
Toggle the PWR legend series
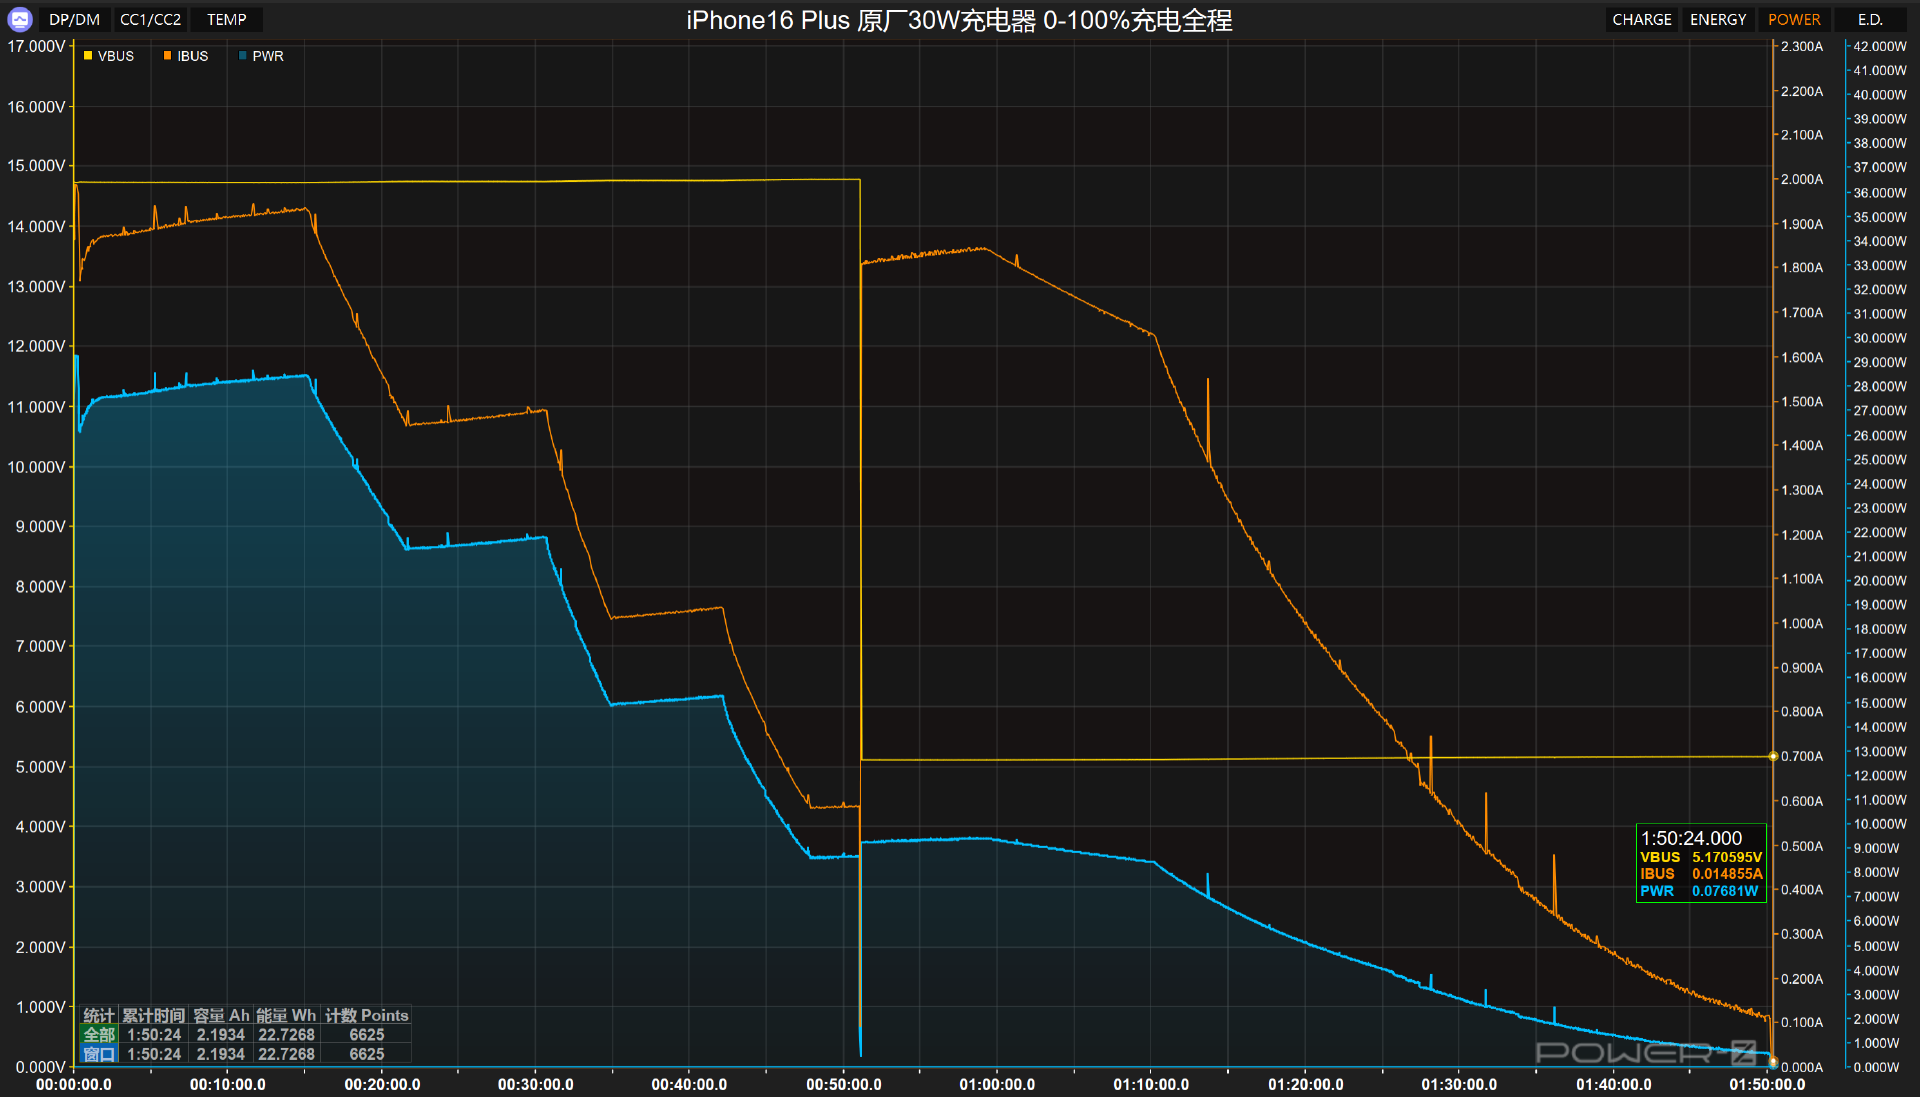(x=261, y=56)
